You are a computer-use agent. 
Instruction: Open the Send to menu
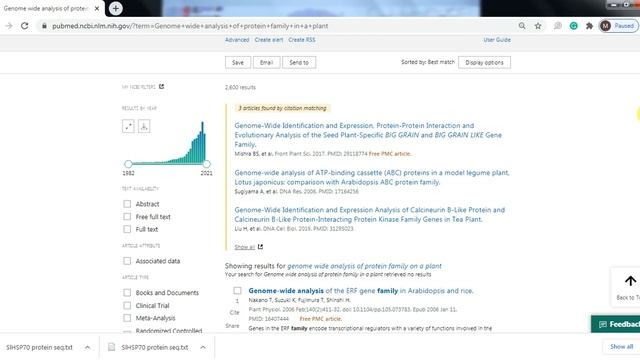(299, 62)
